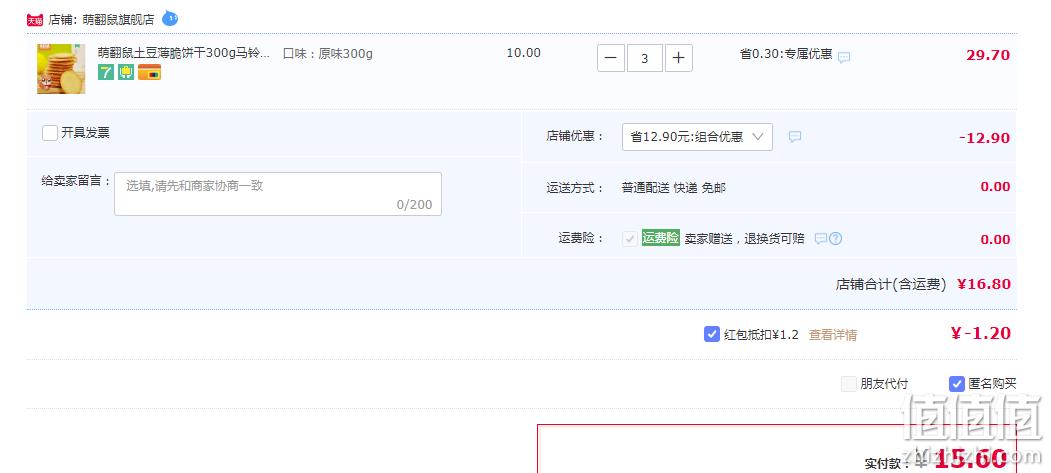Image resolution: width=1051 pixels, height=473 pixels.
Task: Click the 普通配送 快递 免邮 shipping text
Action: (674, 188)
